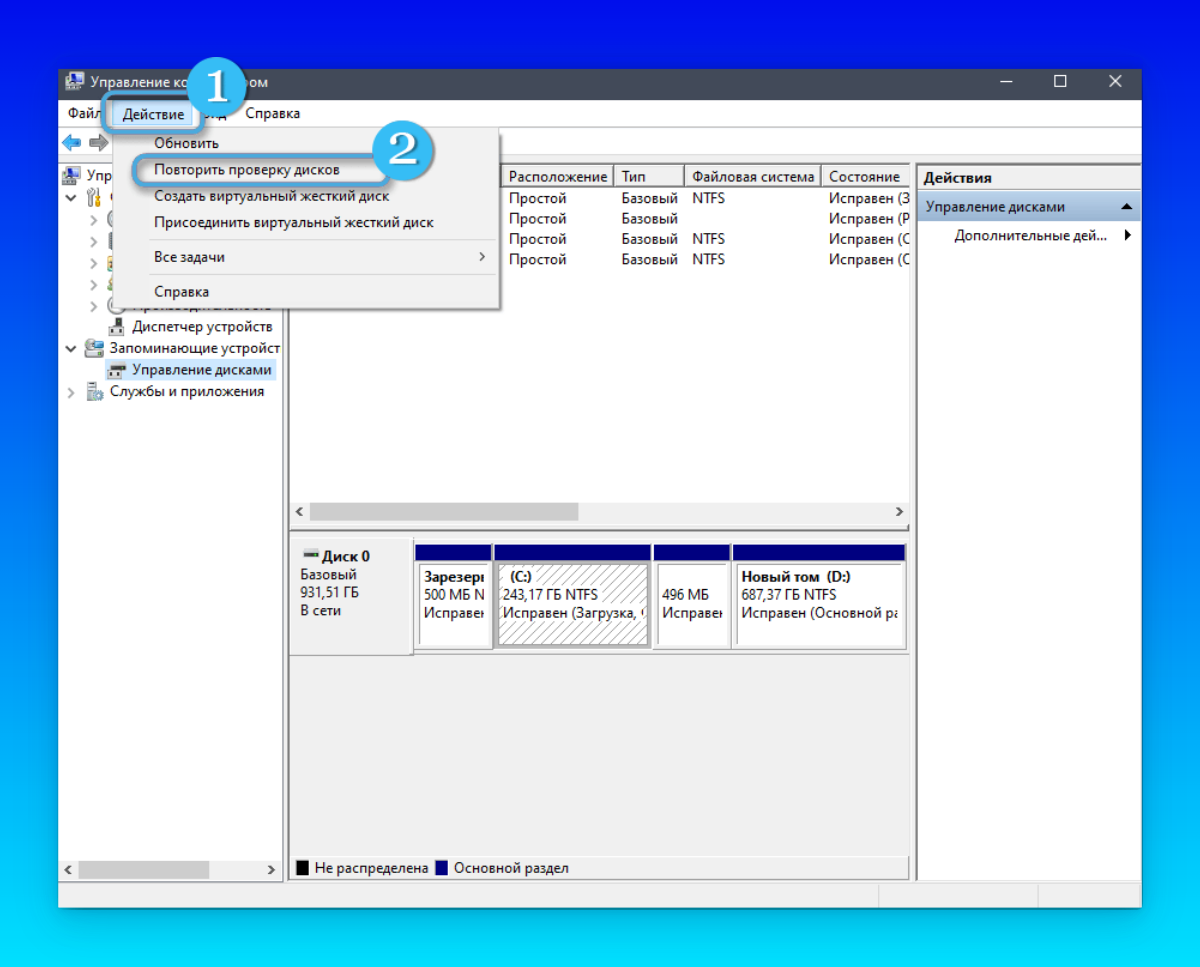Viewport: 1200px width, 967px height.
Task: Click the arrow next to Дополнительные действия
Action: (1128, 236)
